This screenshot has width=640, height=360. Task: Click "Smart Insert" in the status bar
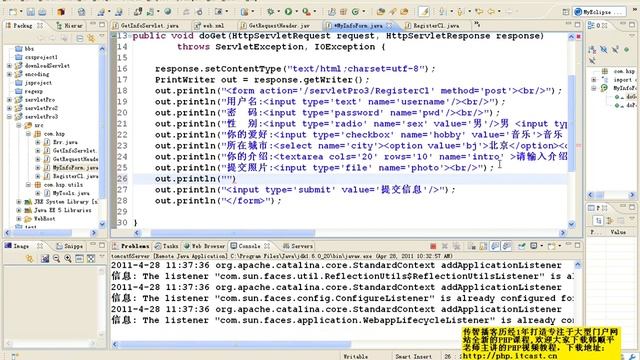coord(413,356)
